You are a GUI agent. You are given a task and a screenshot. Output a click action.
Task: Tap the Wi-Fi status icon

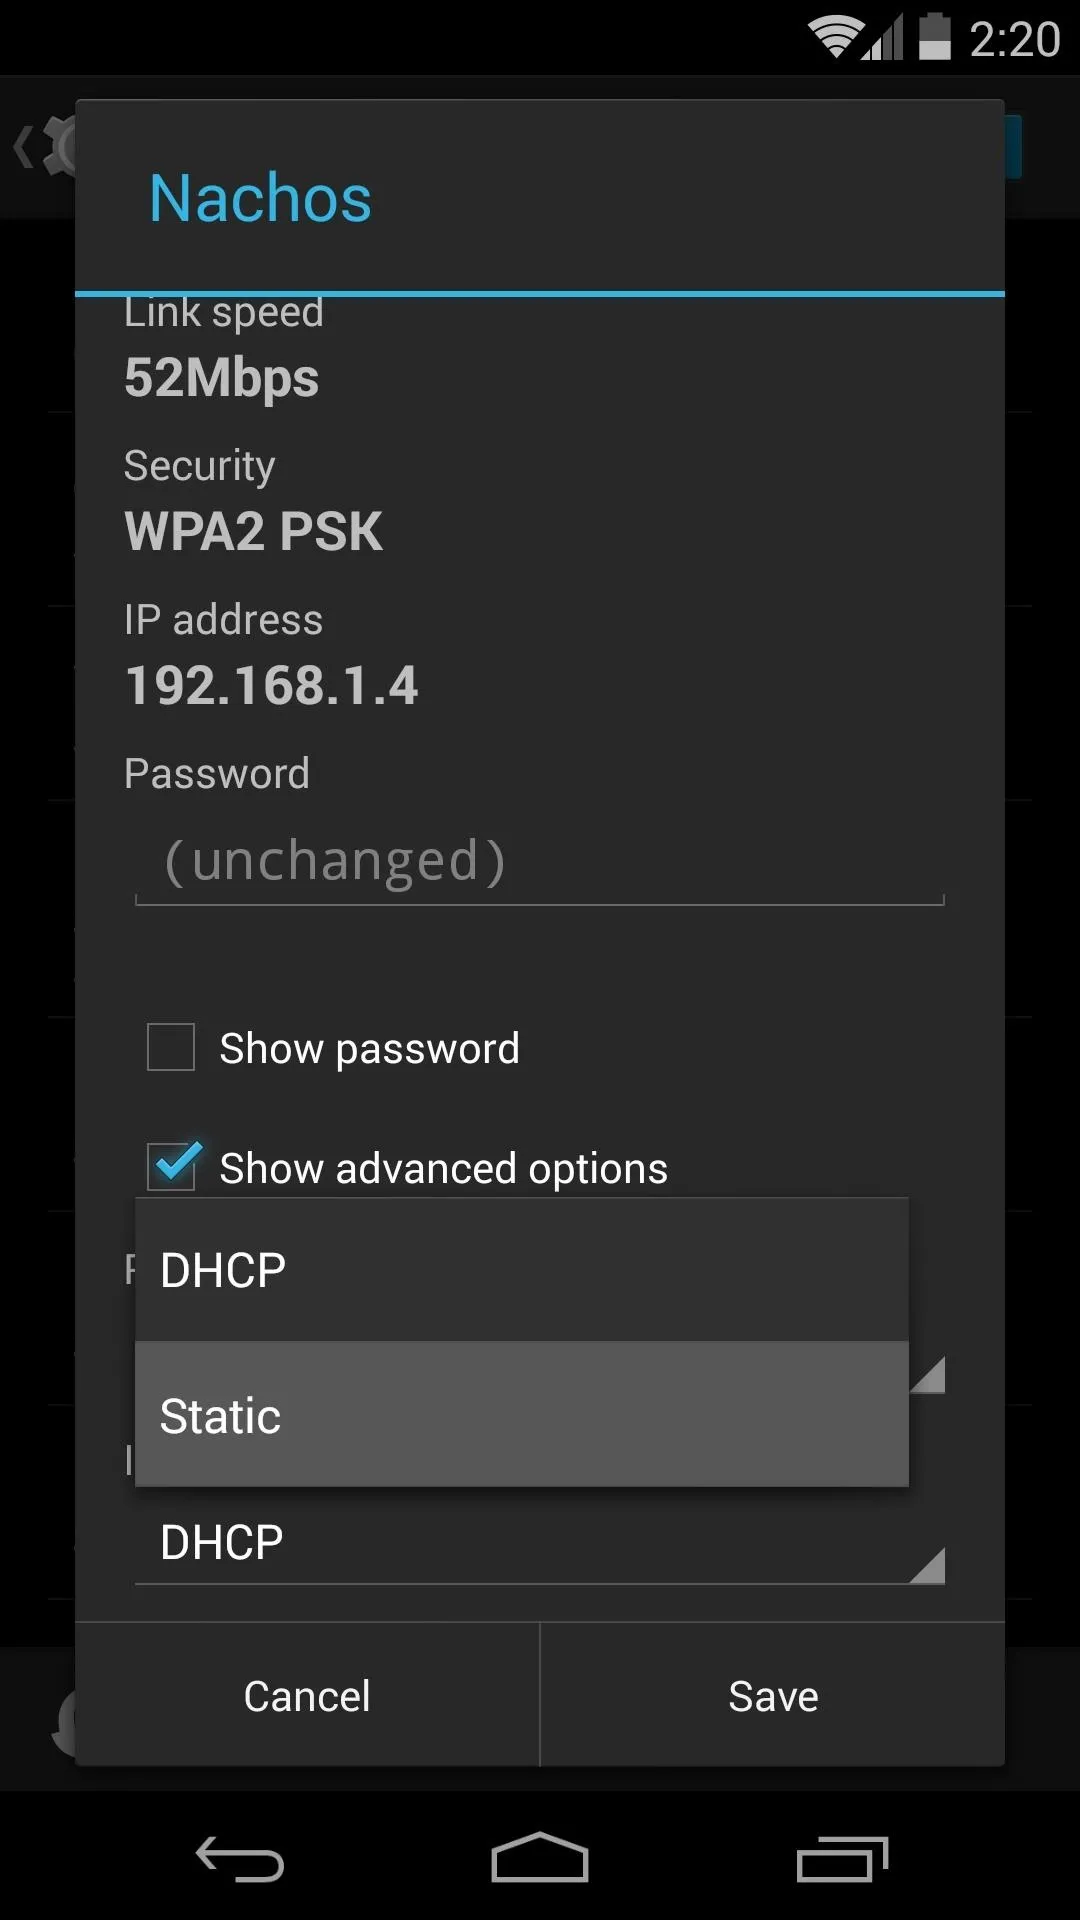[x=836, y=38]
